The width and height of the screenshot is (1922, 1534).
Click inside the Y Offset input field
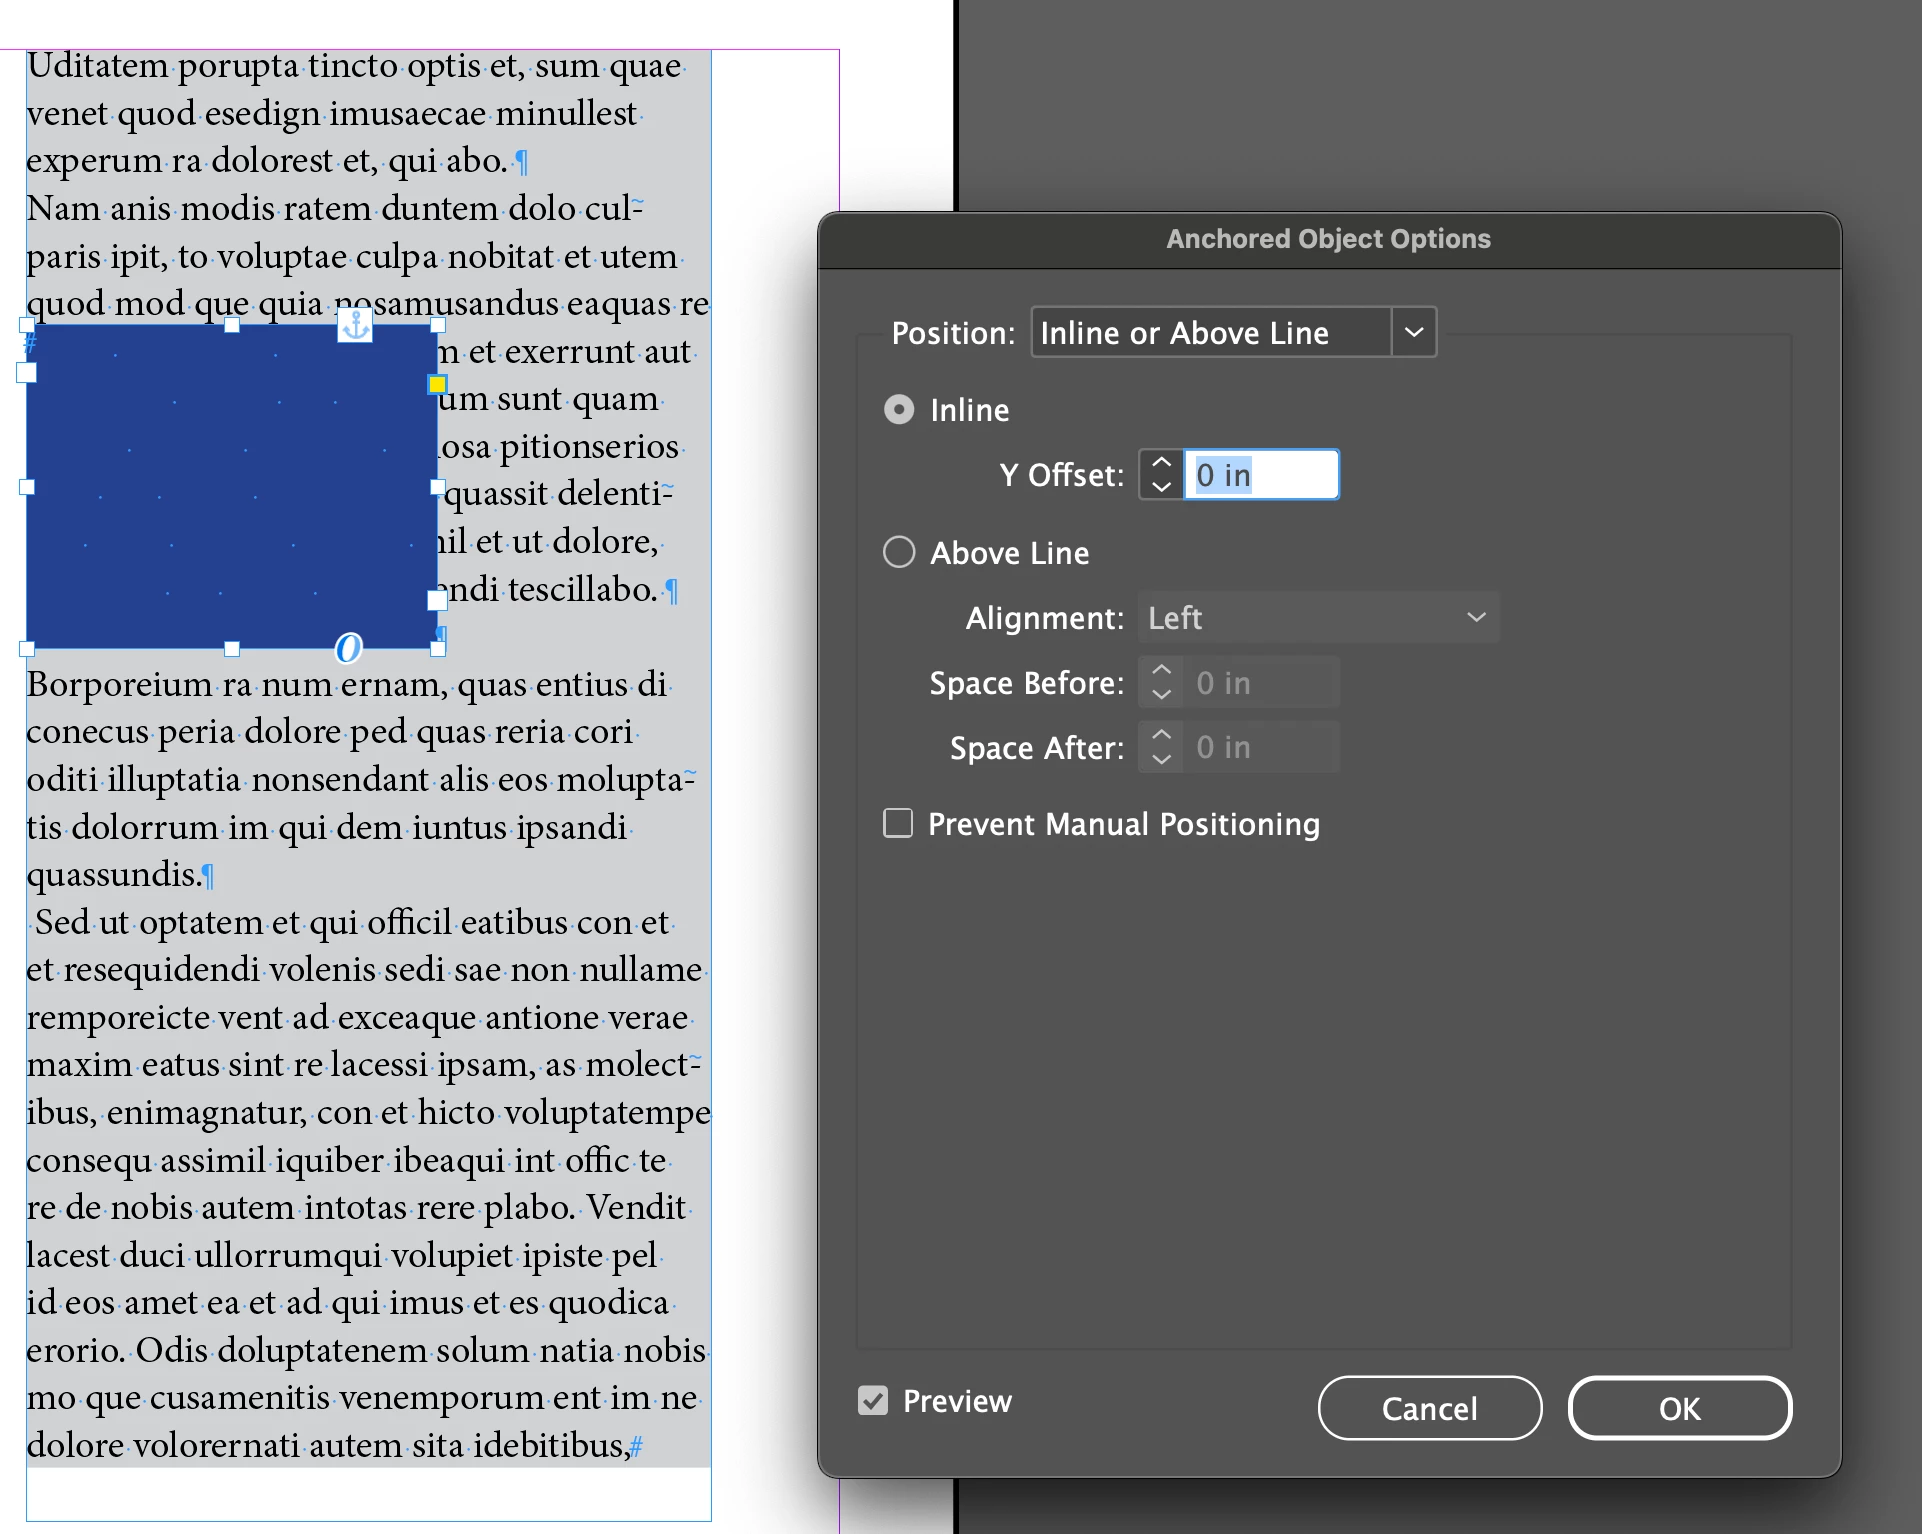[1262, 475]
